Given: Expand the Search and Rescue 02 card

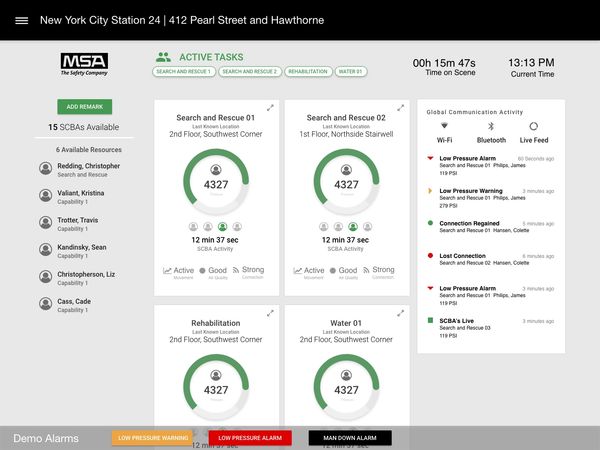Looking at the screenshot, I should click(x=400, y=108).
